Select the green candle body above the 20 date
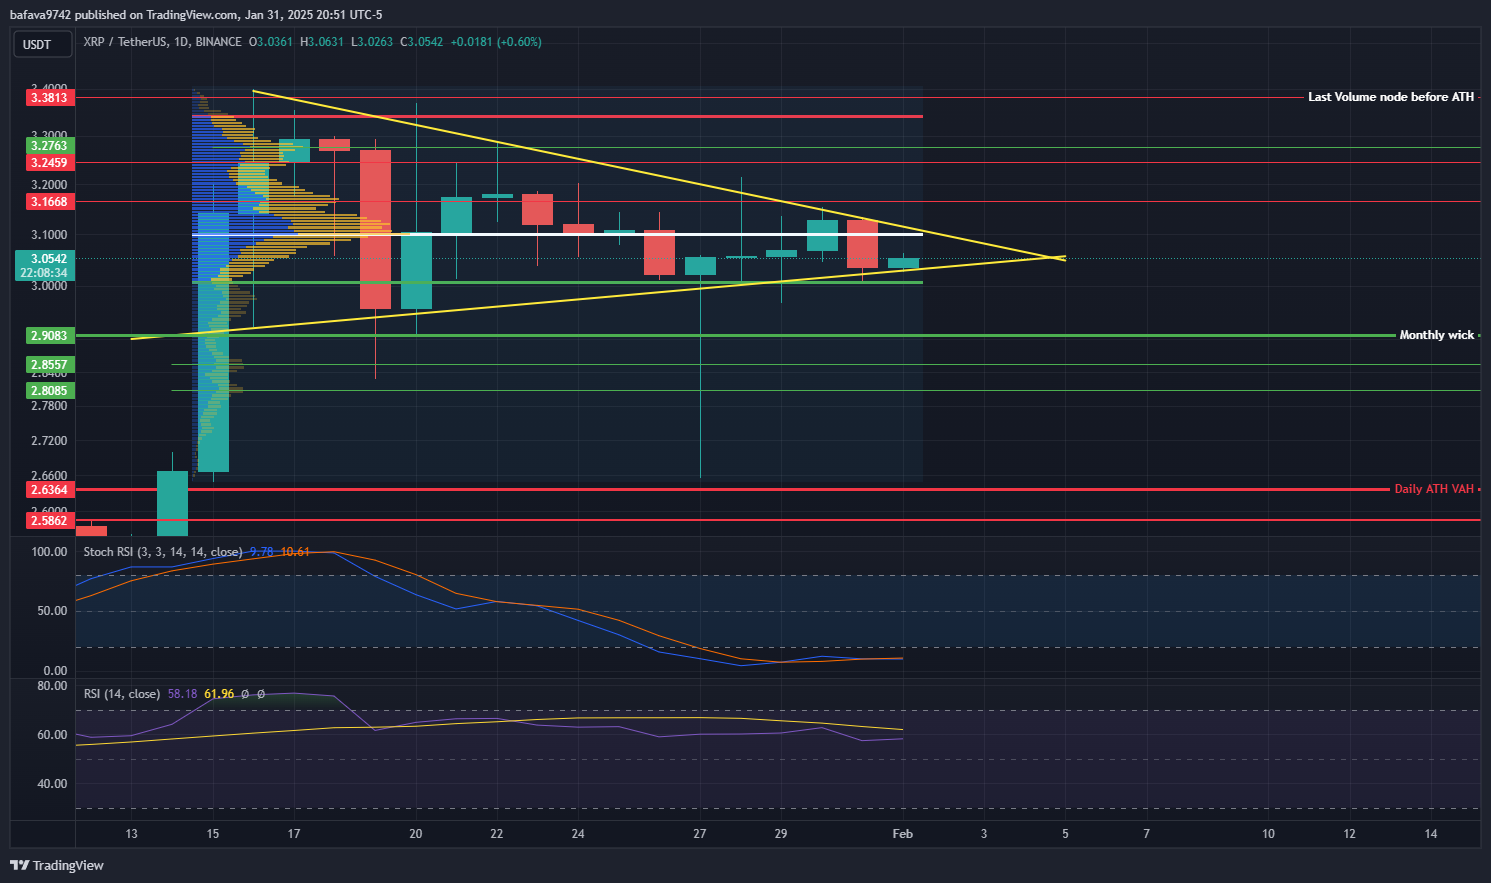 (x=416, y=271)
